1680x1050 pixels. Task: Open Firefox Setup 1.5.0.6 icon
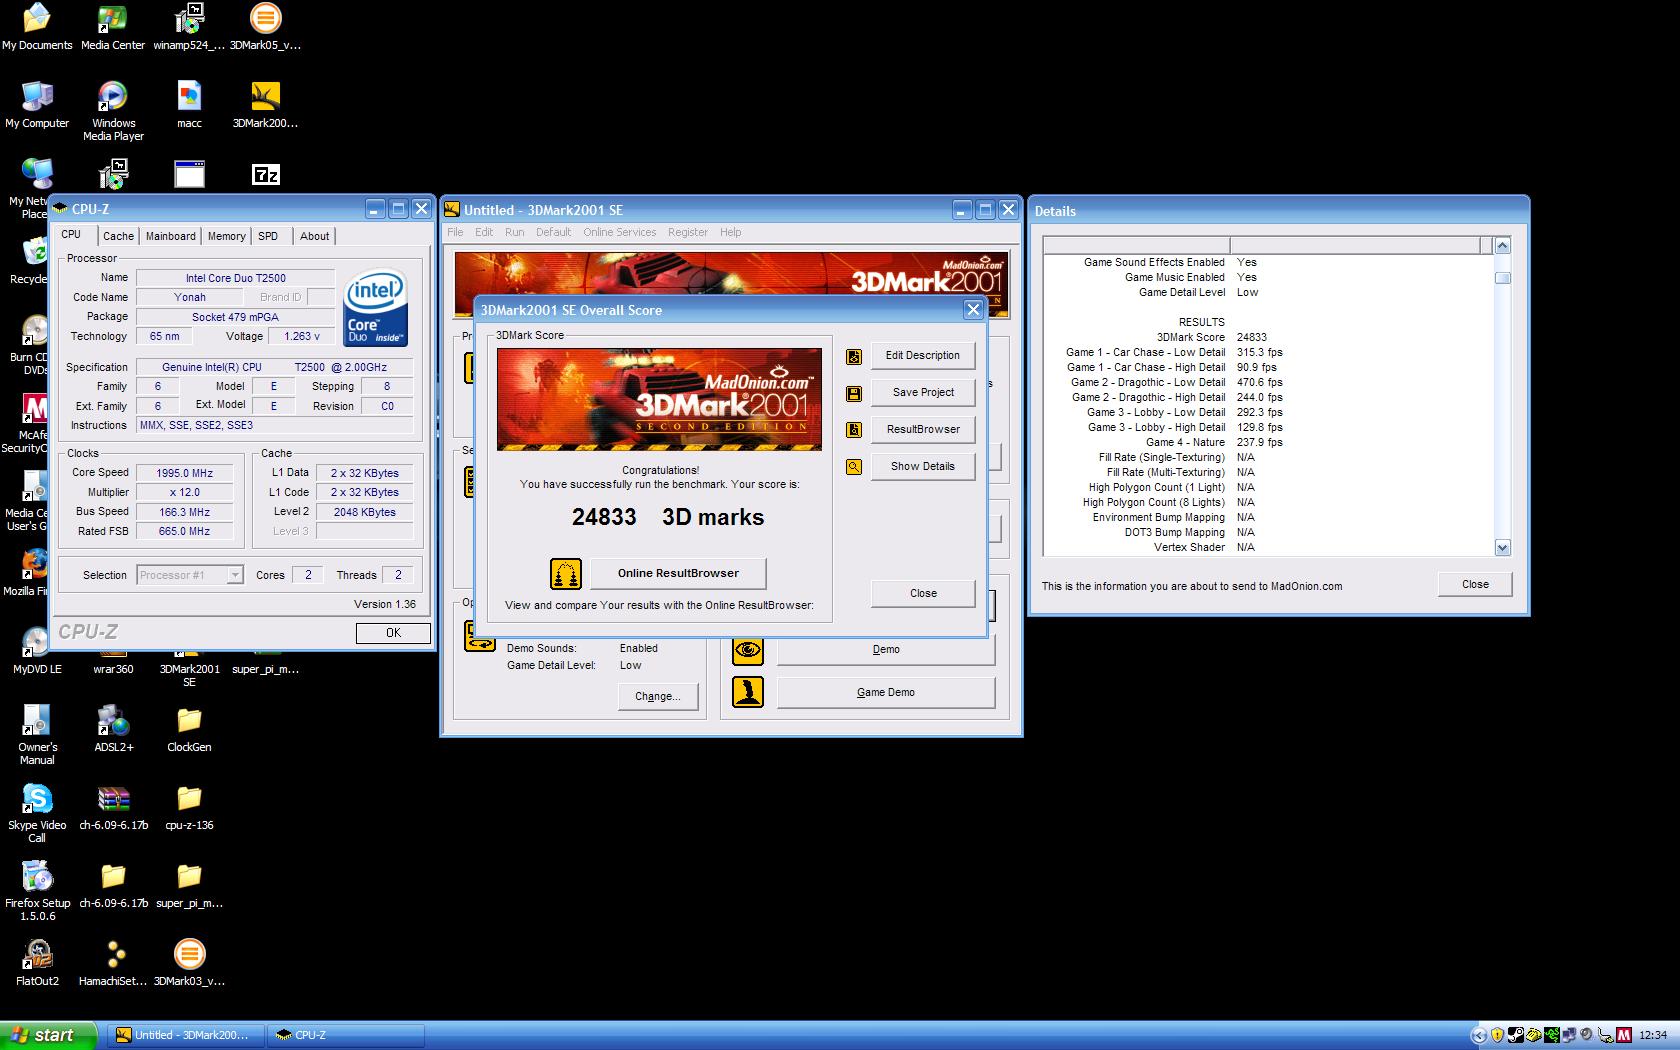point(37,891)
